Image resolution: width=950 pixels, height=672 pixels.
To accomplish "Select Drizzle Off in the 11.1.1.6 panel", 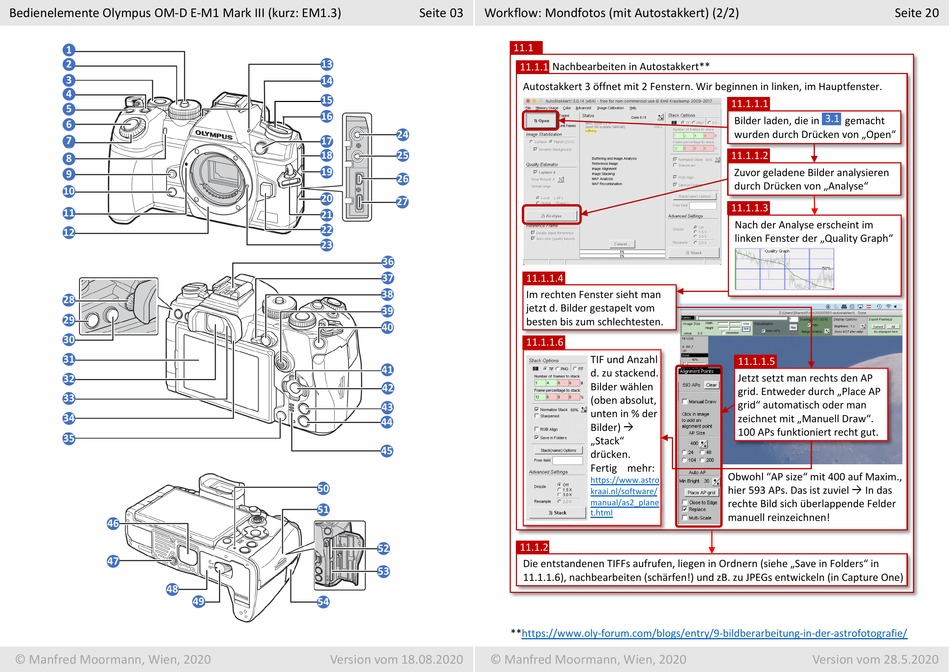I will click(559, 484).
